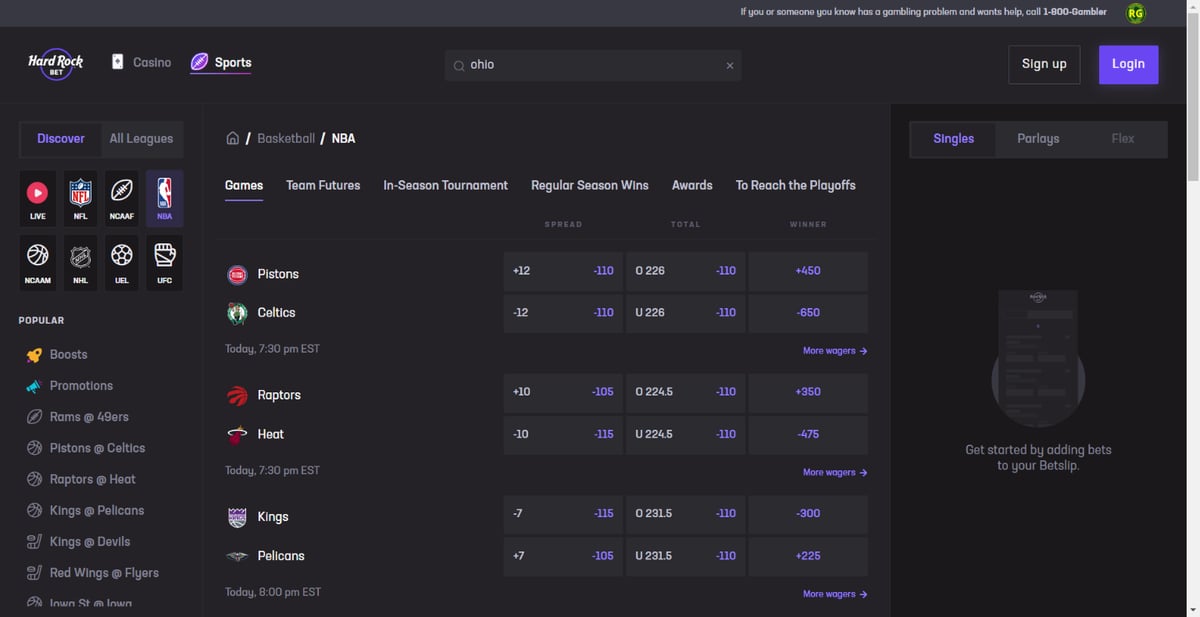
Task: Switch betslip to Singles
Action: 953,139
